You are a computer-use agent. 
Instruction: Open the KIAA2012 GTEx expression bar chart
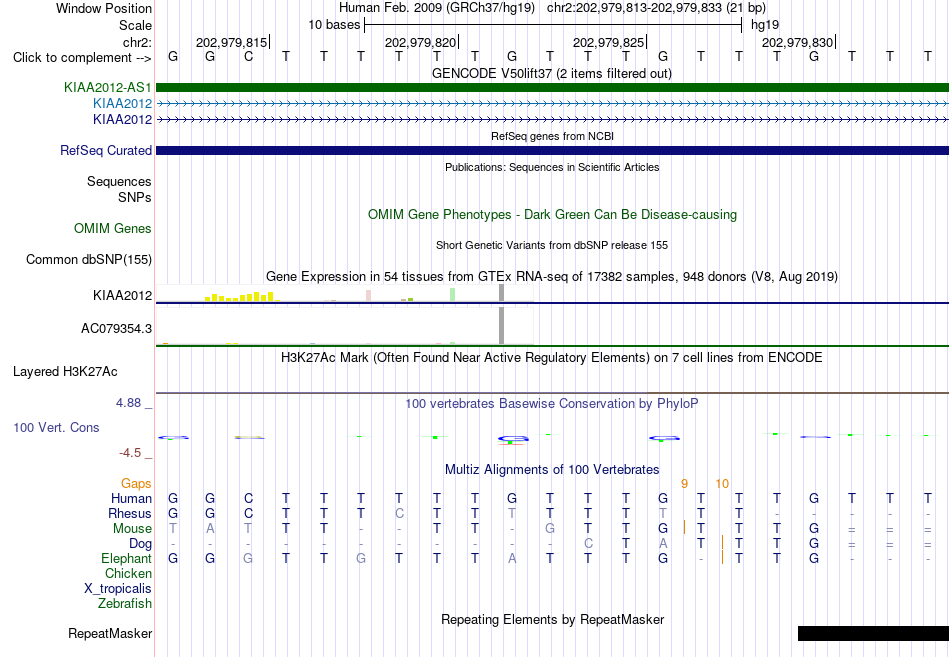click(345, 293)
